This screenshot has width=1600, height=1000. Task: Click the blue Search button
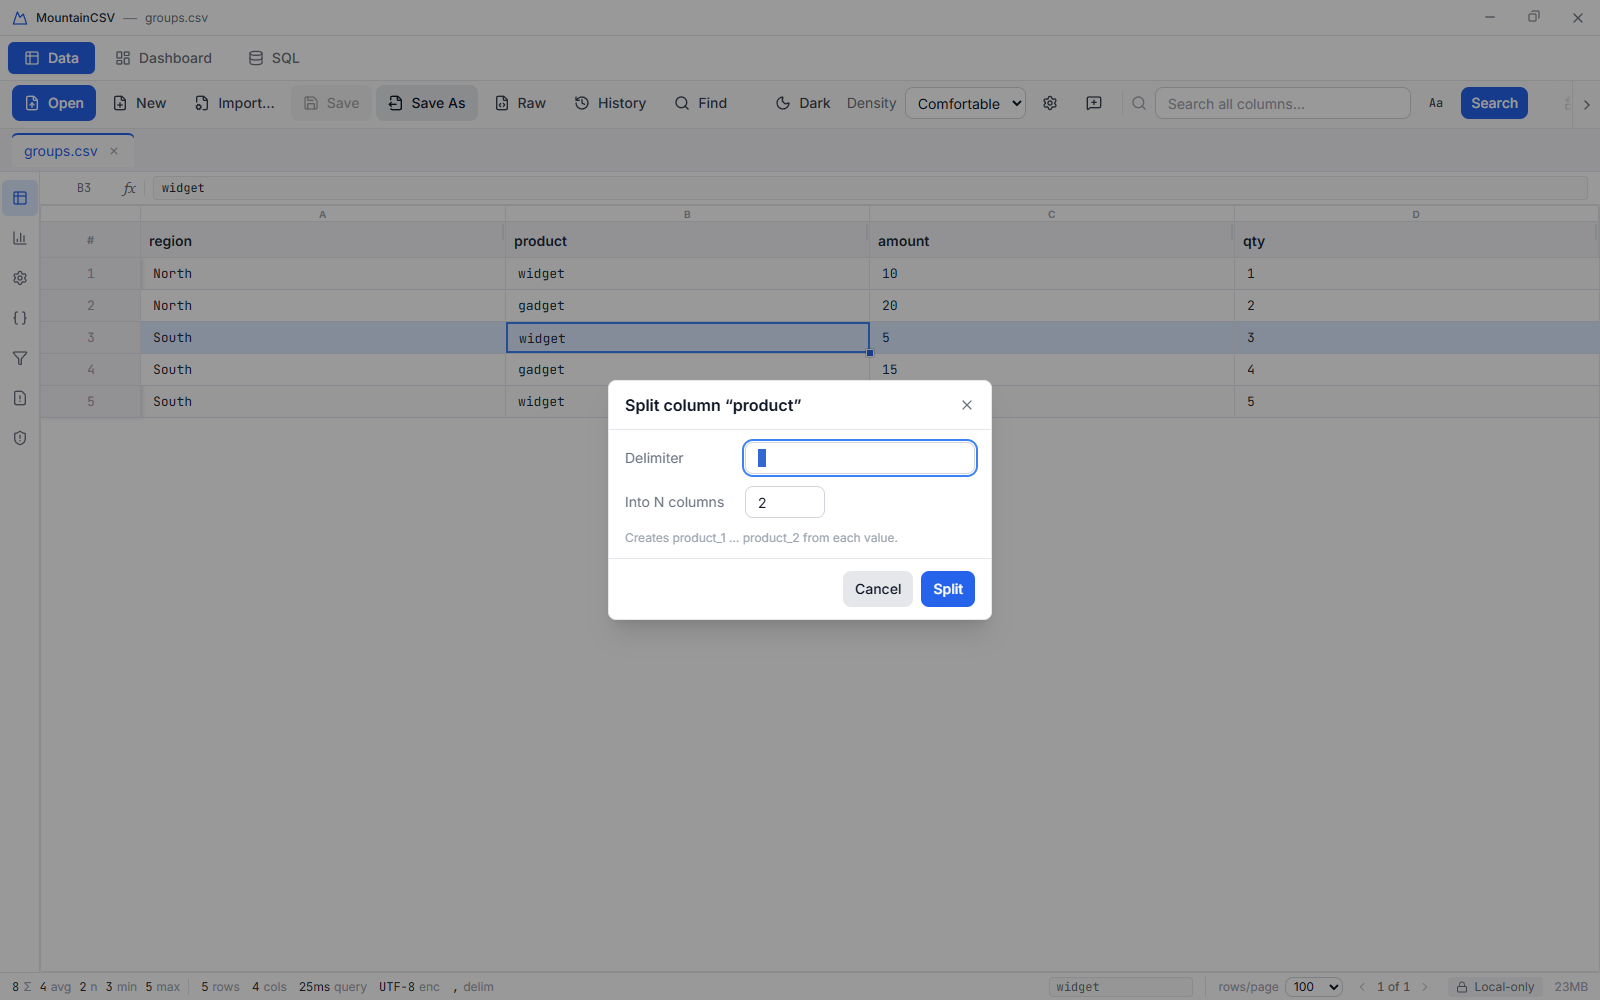(1494, 103)
